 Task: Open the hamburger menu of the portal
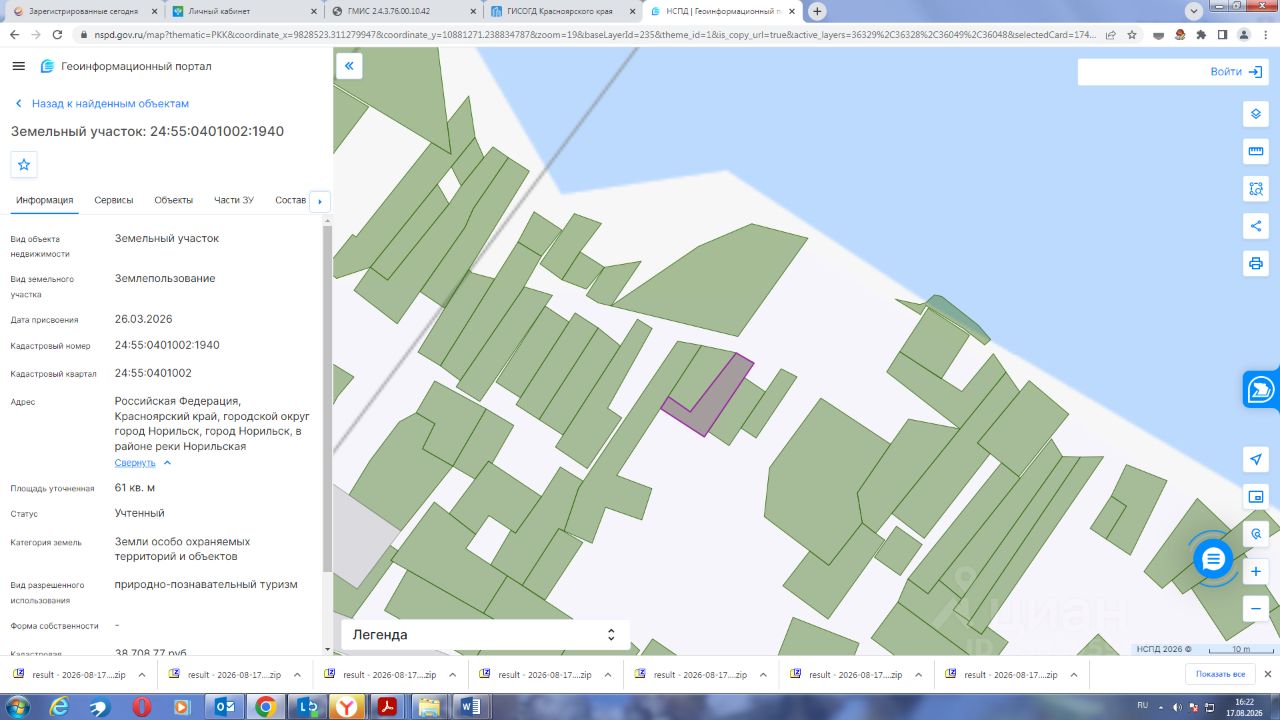pos(18,66)
